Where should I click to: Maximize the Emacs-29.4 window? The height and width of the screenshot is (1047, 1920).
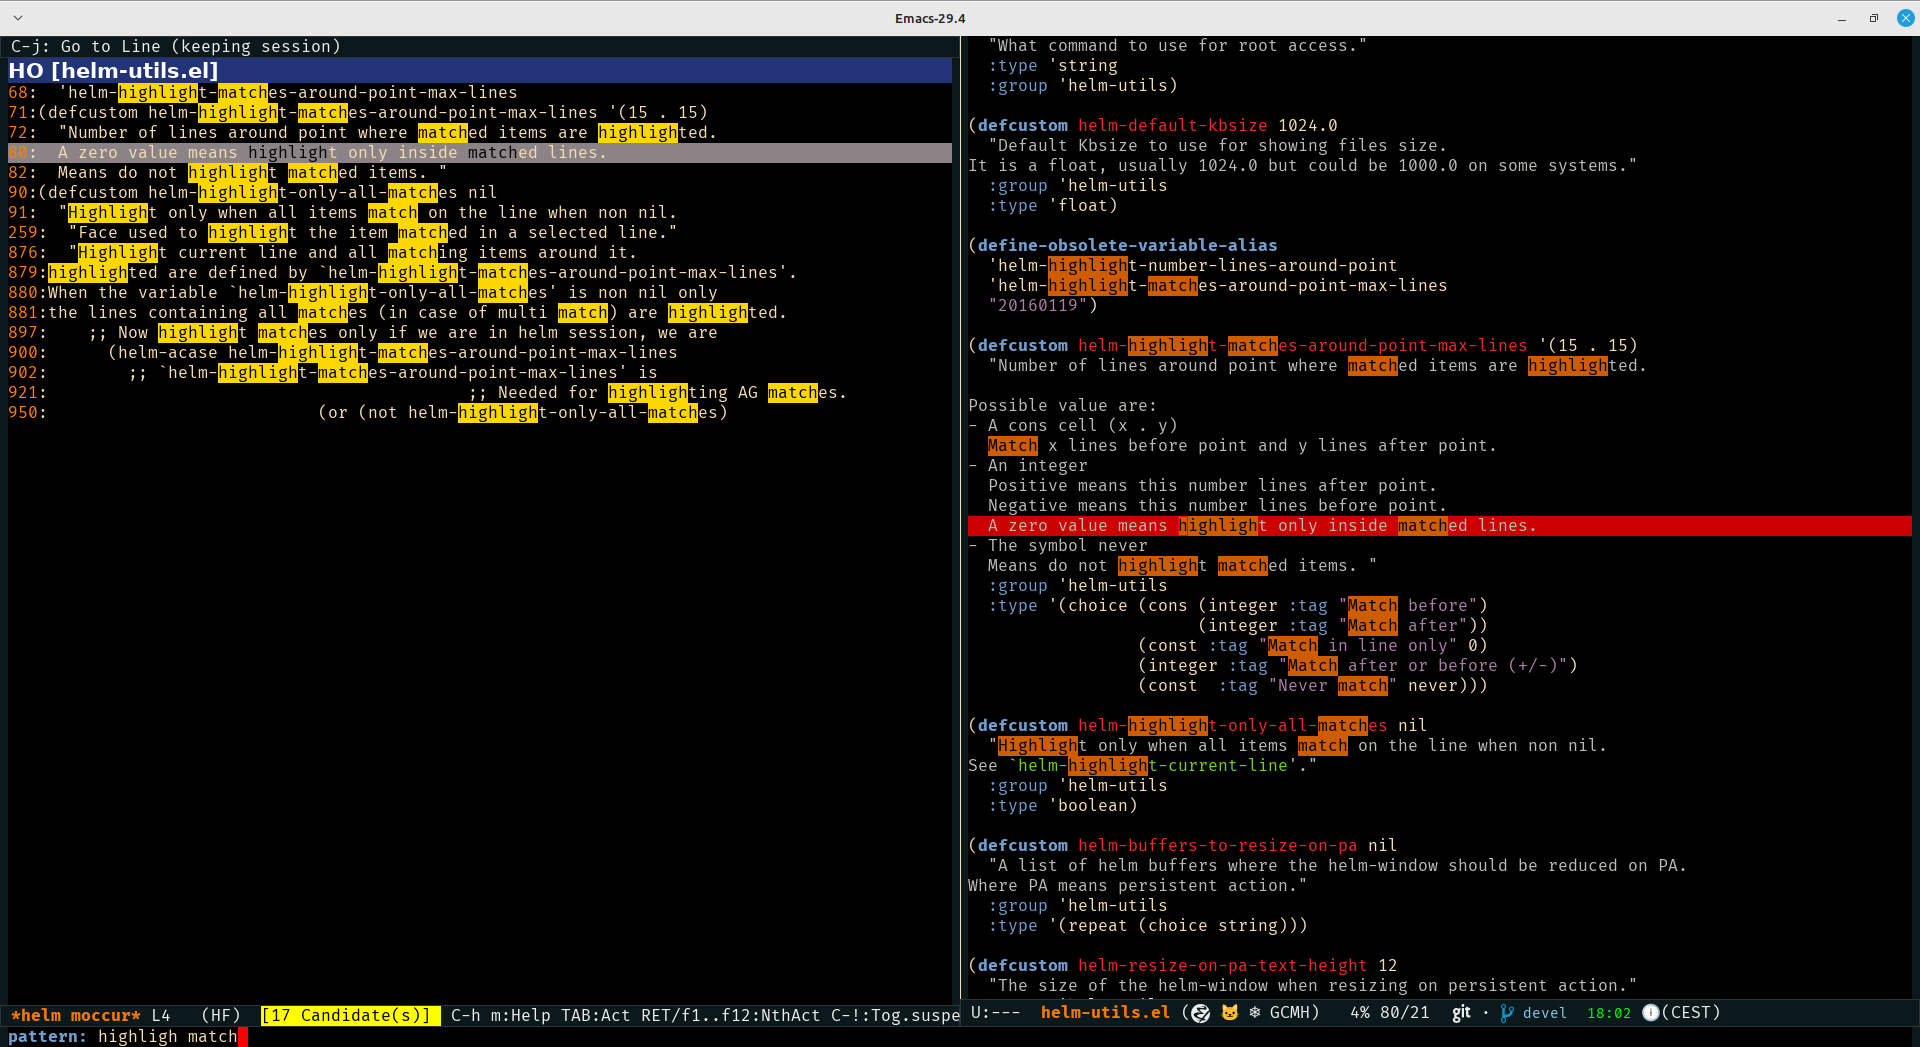tap(1874, 18)
